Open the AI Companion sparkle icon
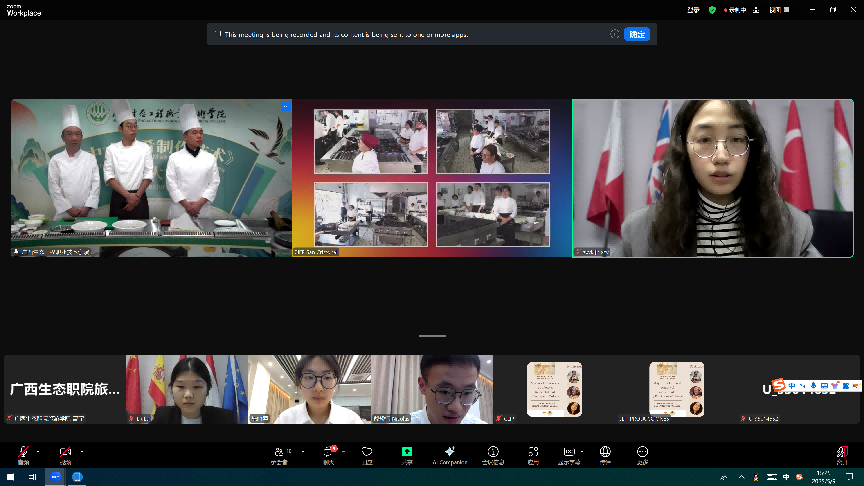The image size is (864, 486). tap(450, 451)
